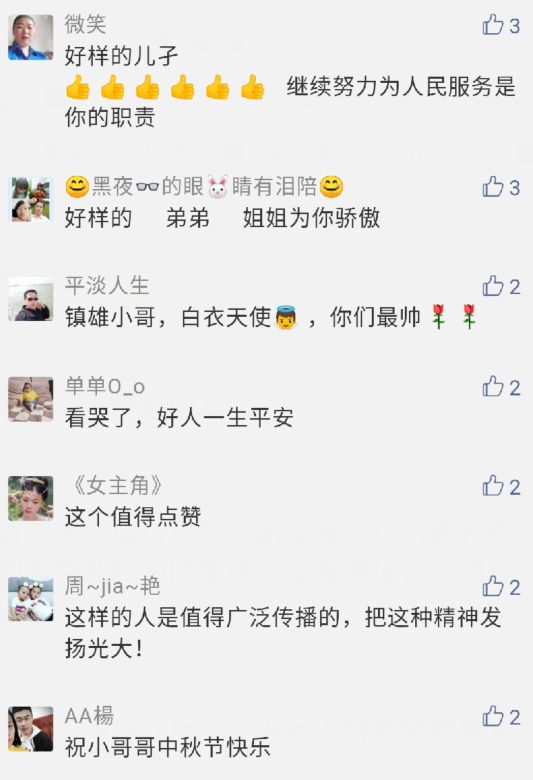Open avatar of user 微笑
This screenshot has height=780, width=533.
tap(31, 37)
